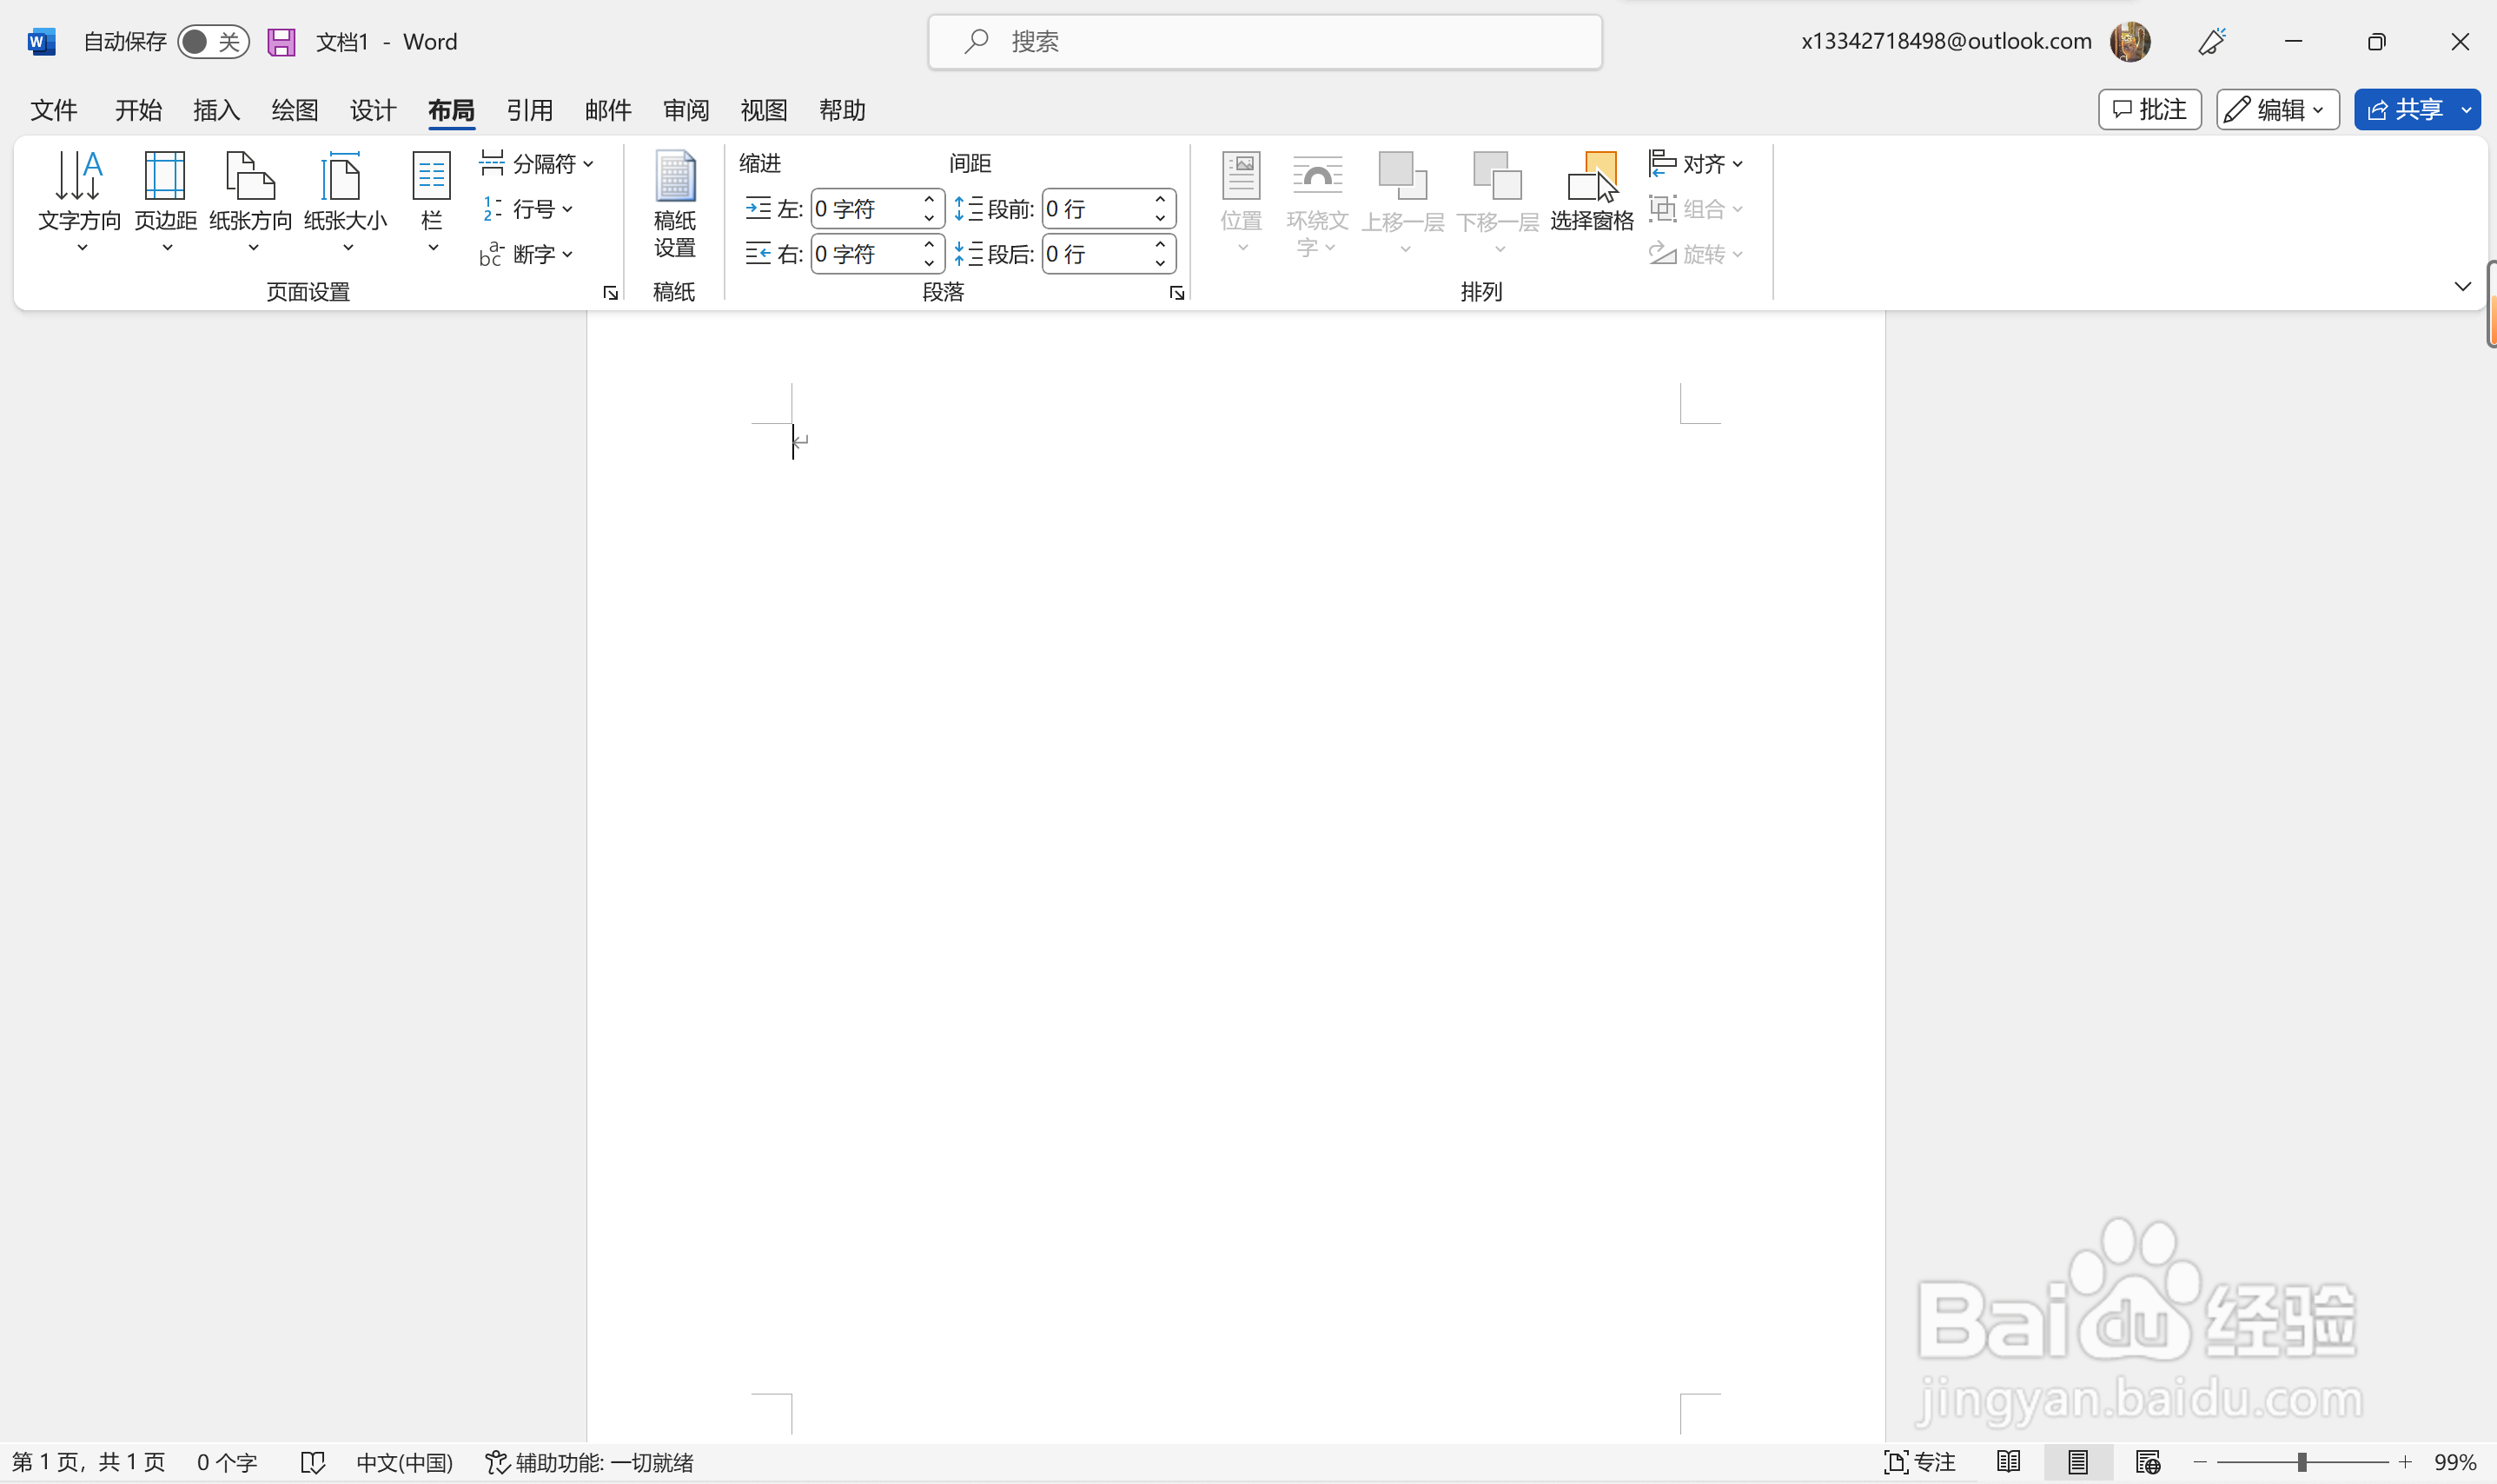Open Manuscript Paper Settings (稿纸设置)

tap(674, 205)
